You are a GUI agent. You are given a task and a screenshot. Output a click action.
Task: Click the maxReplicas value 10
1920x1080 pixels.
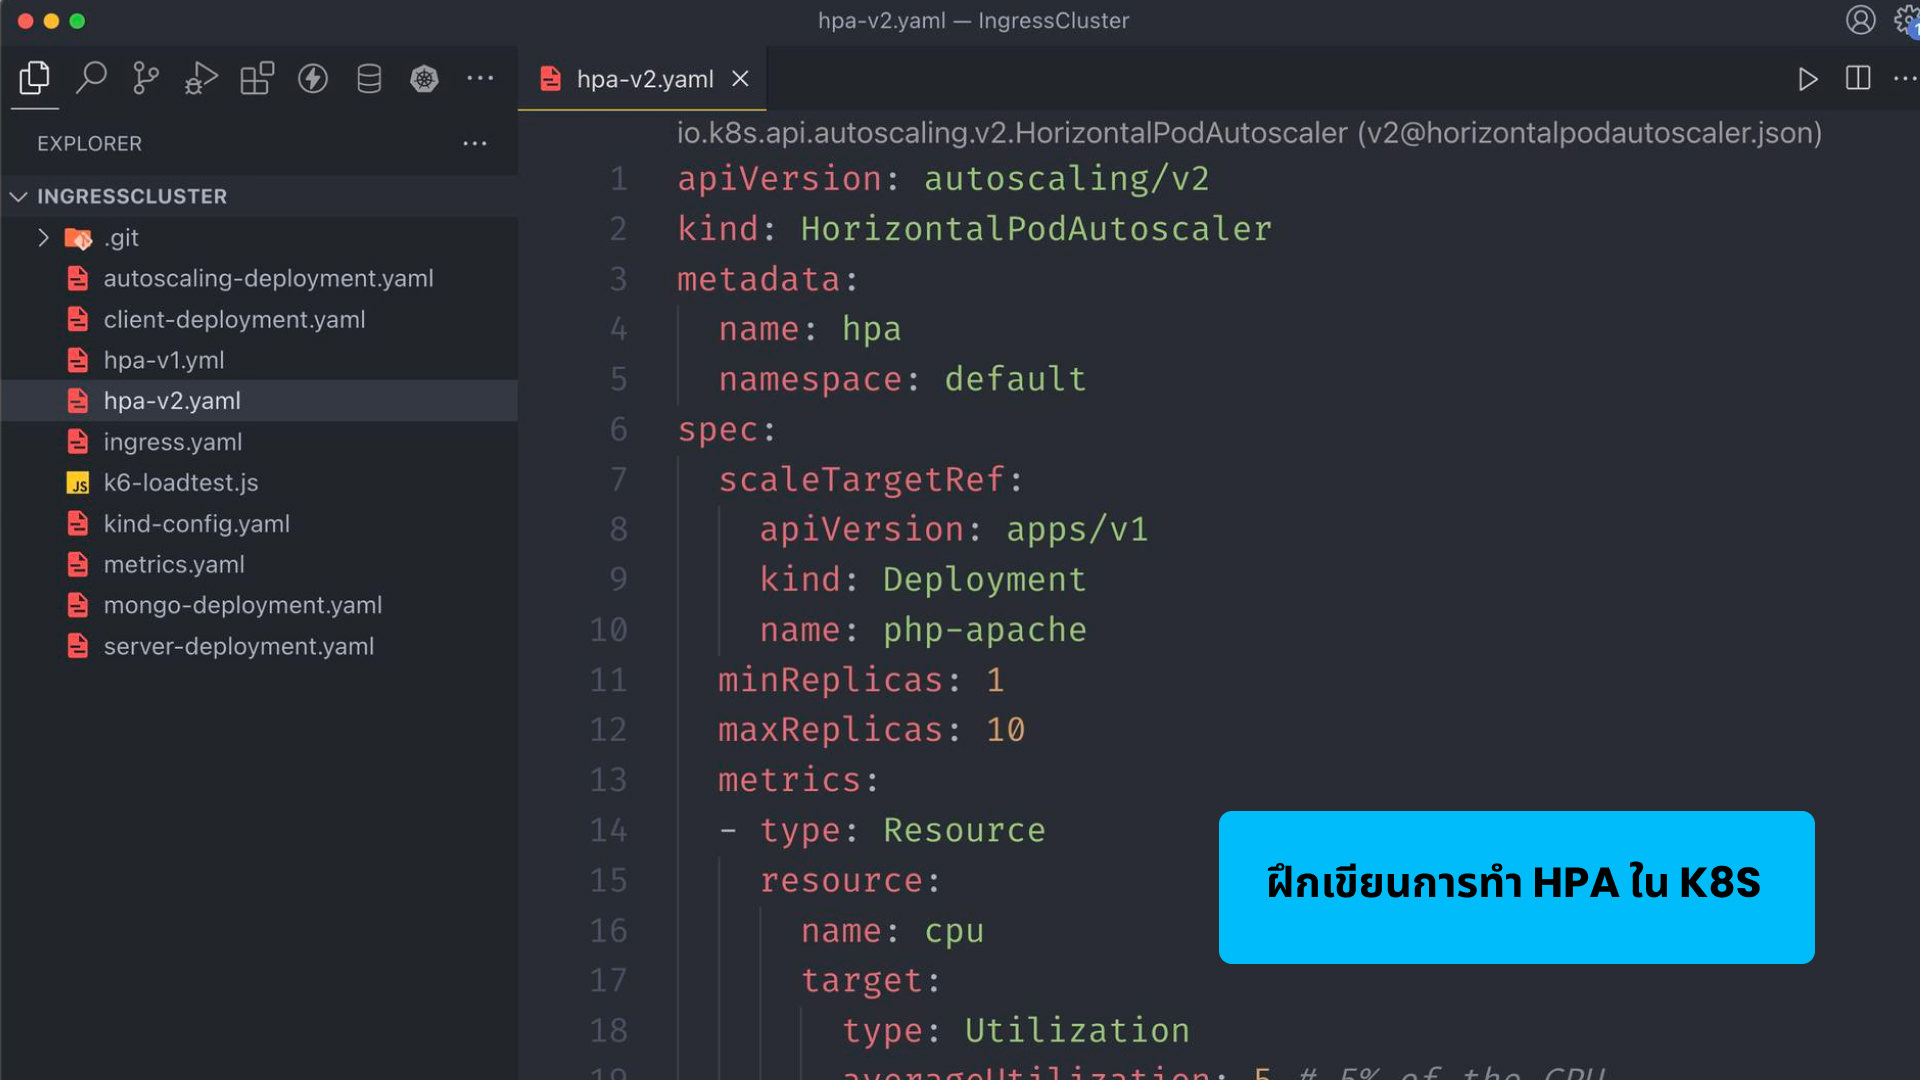pyautogui.click(x=1005, y=730)
